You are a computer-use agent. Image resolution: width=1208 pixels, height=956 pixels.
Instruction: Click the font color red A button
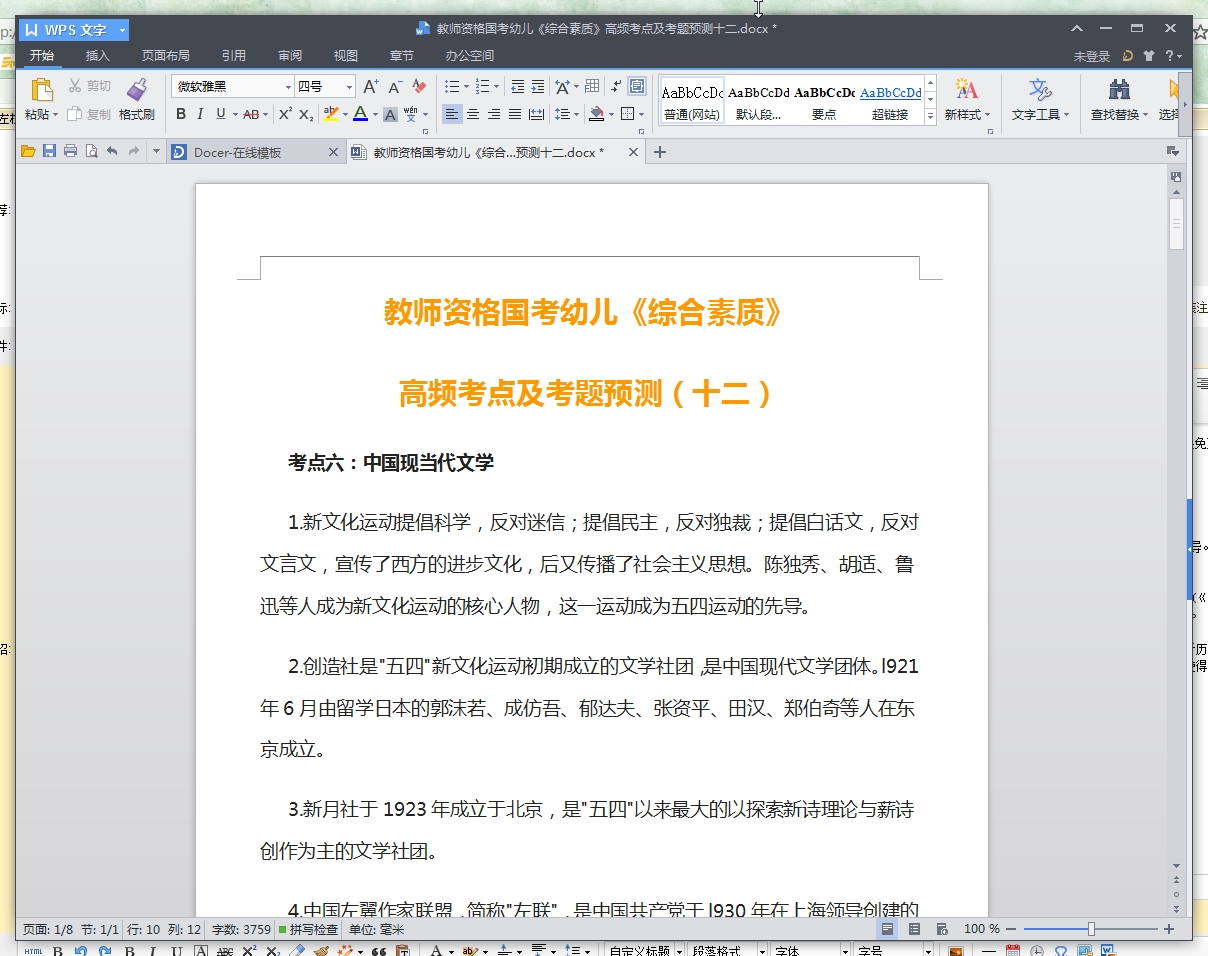tap(359, 114)
